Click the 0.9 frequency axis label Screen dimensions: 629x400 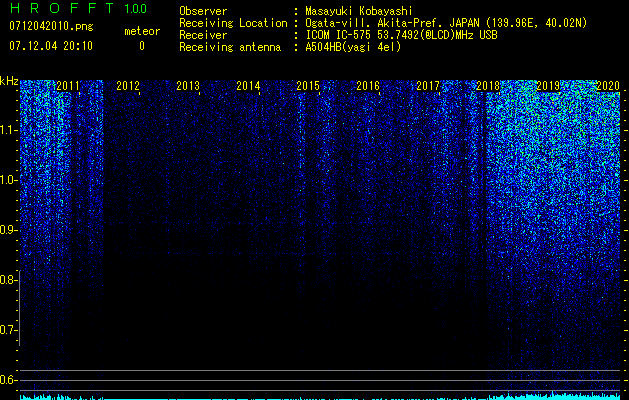8,230
